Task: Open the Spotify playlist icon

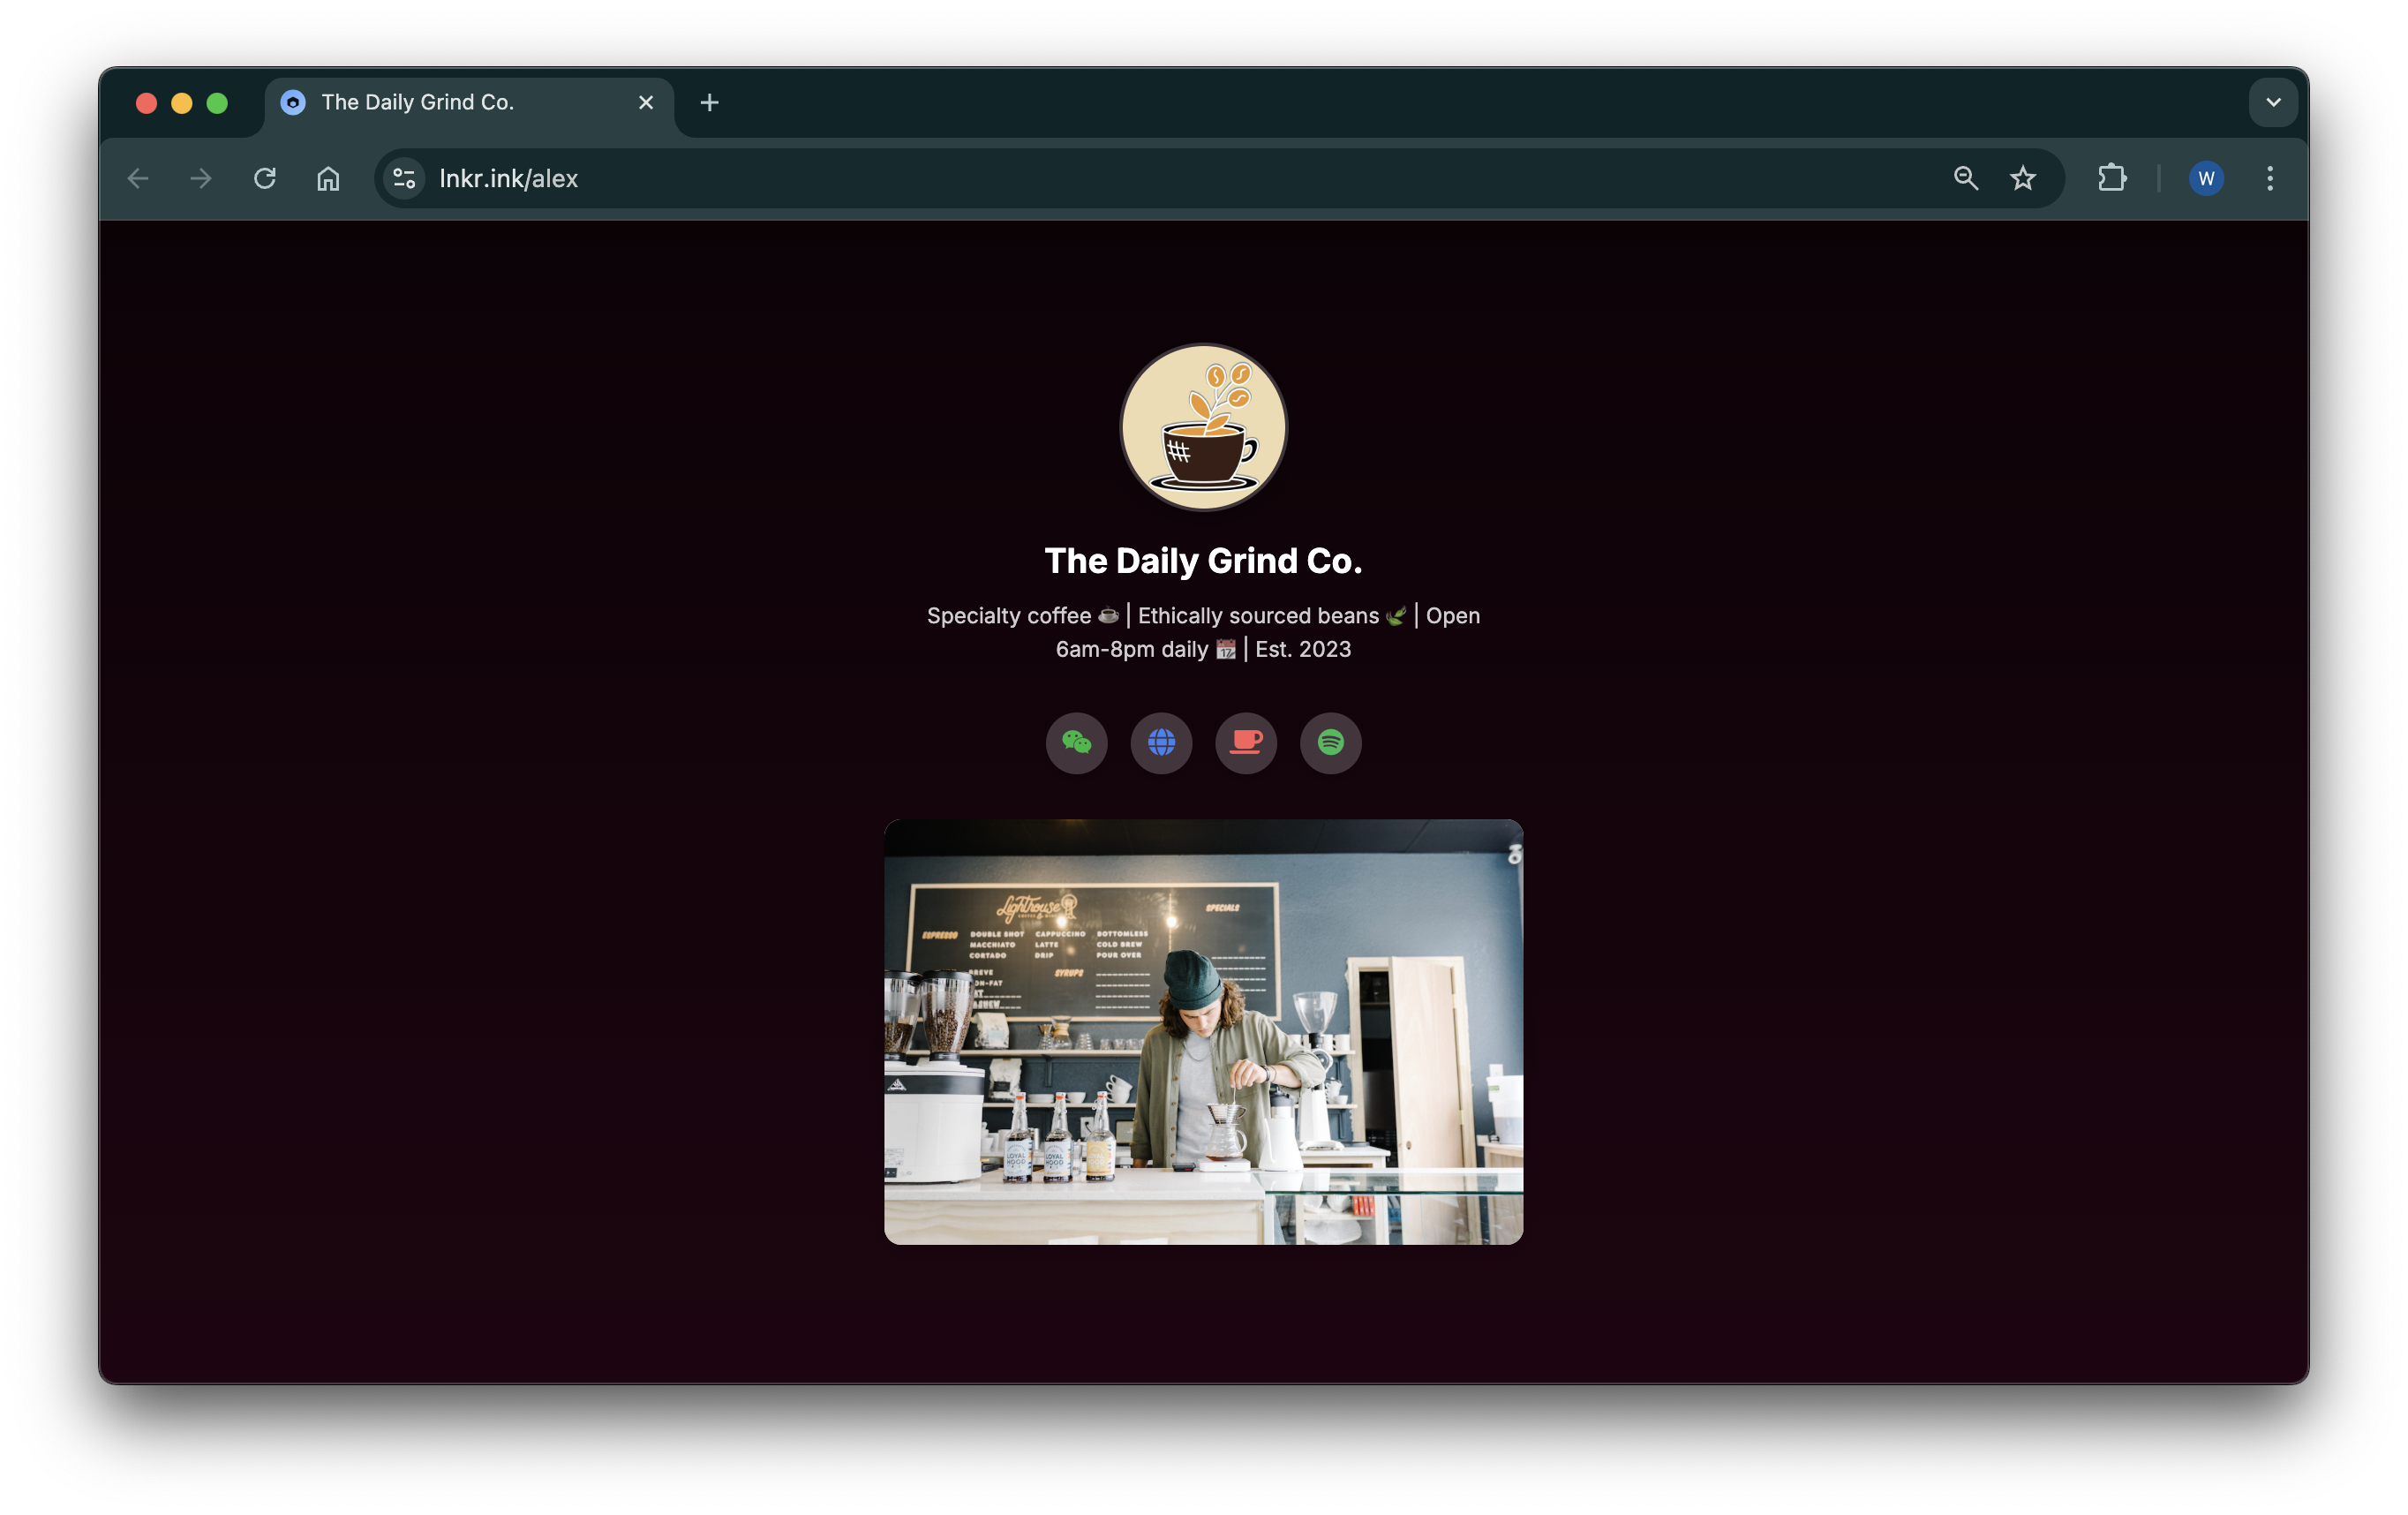Action: [x=1330, y=743]
